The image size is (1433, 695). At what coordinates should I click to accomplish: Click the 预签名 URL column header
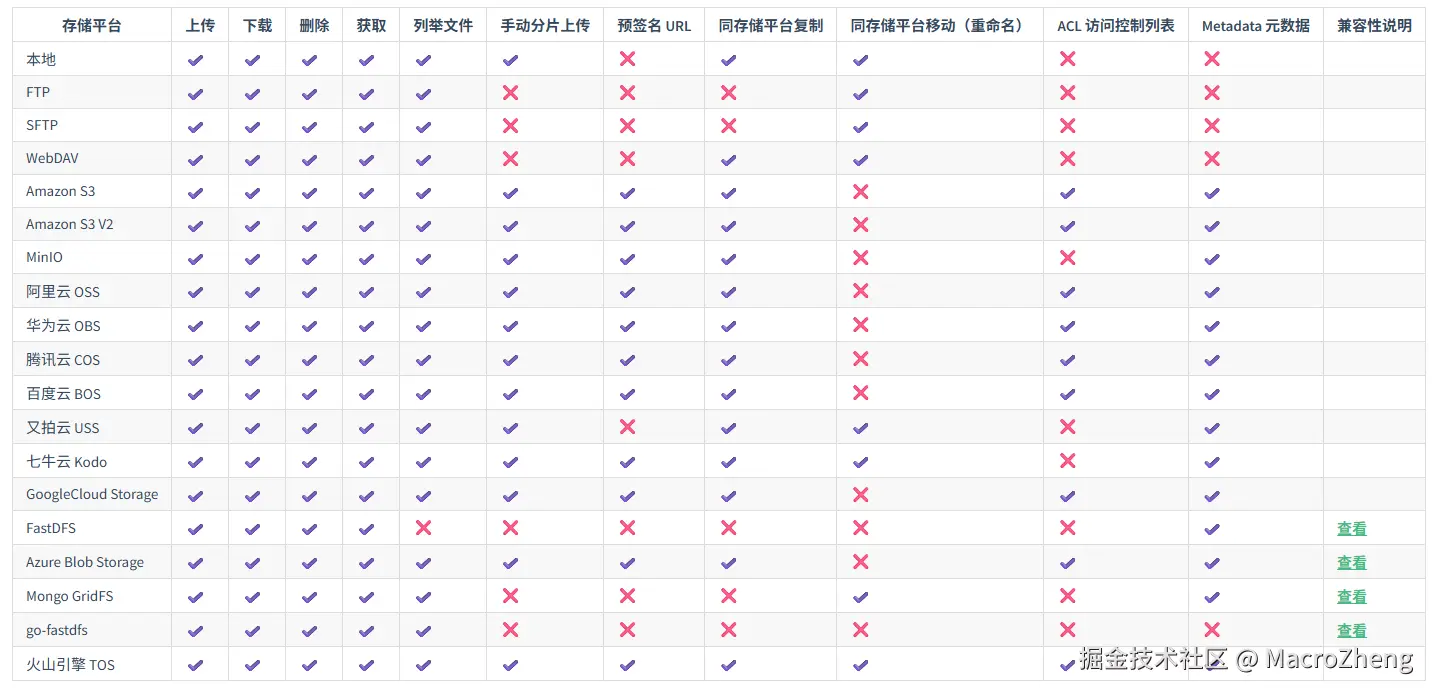[654, 25]
